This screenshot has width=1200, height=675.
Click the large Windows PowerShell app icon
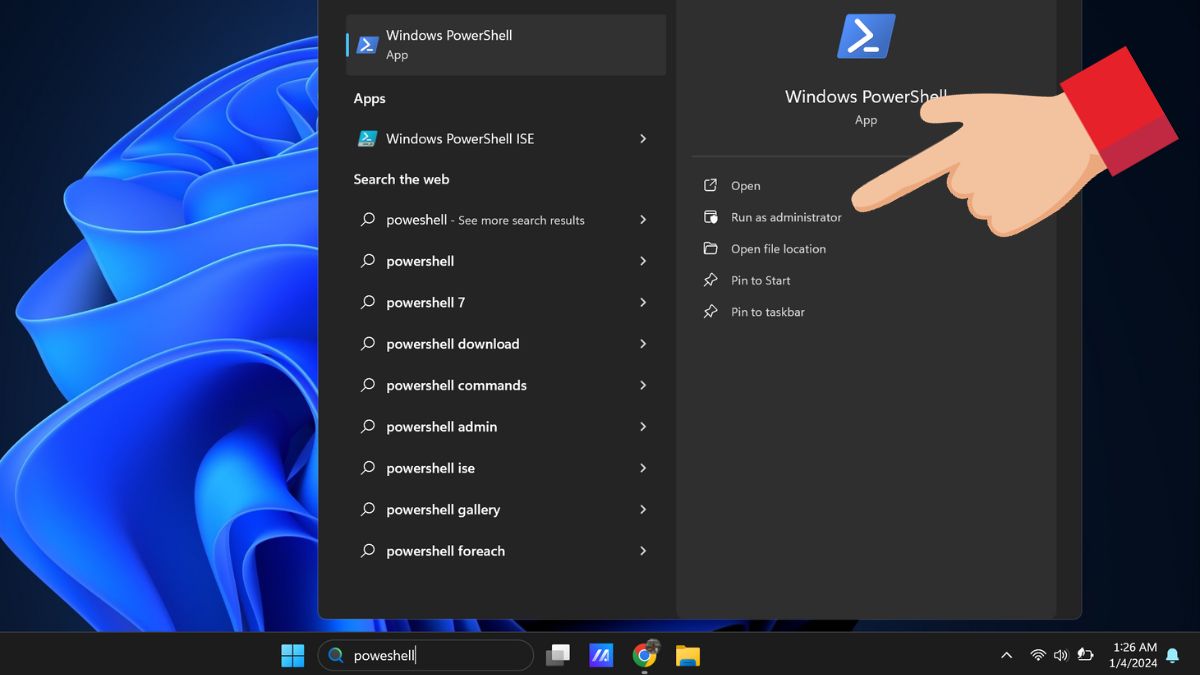click(865, 35)
